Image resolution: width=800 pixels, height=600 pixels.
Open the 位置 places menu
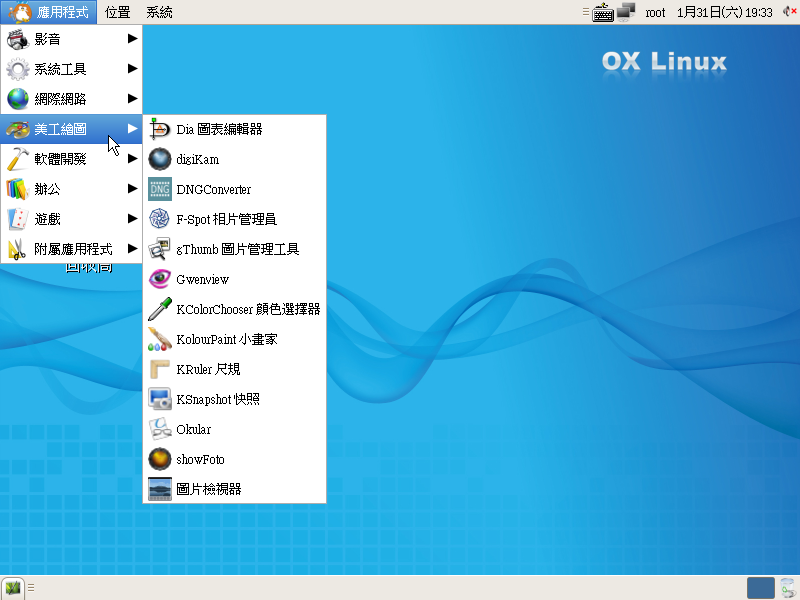click(117, 12)
